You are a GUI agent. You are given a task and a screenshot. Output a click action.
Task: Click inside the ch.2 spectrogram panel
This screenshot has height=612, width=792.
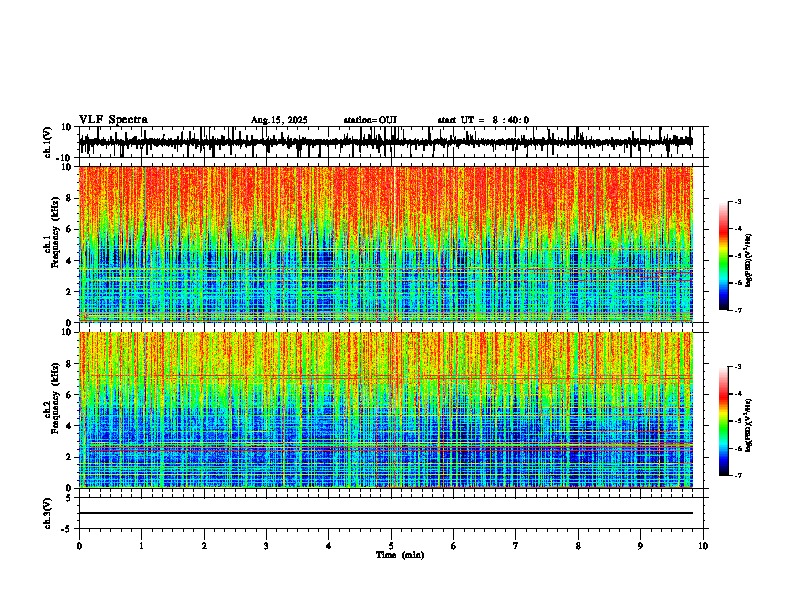(386, 410)
